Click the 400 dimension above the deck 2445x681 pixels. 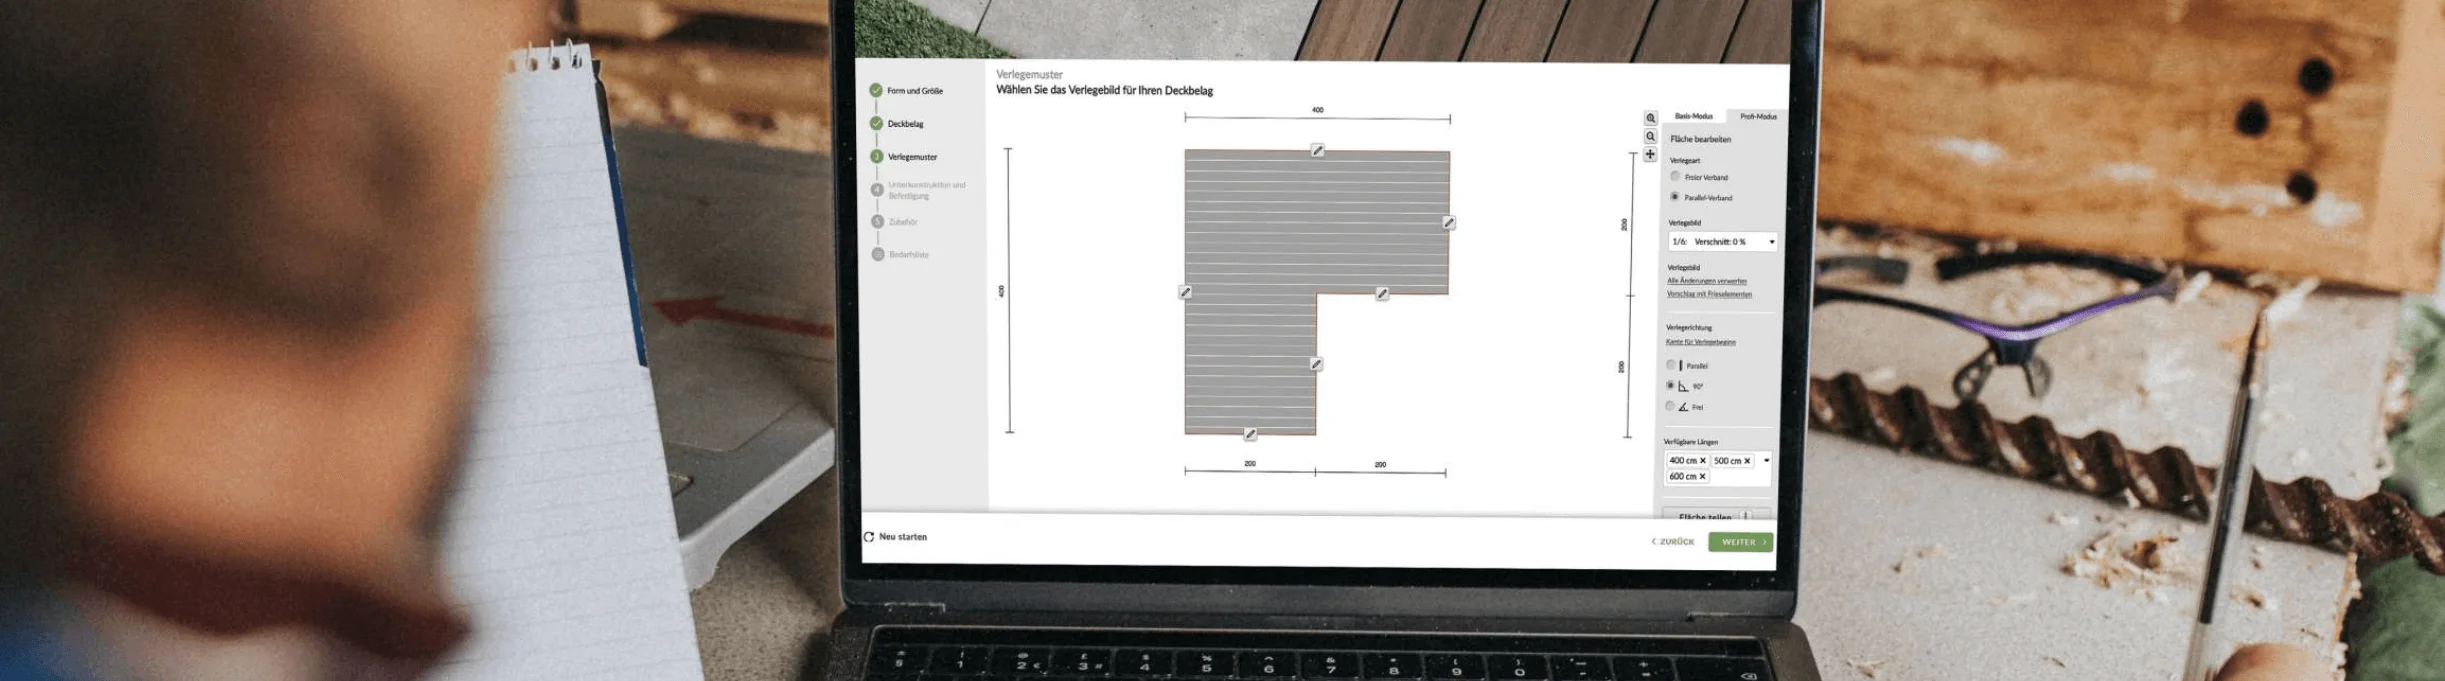[x=1317, y=110]
